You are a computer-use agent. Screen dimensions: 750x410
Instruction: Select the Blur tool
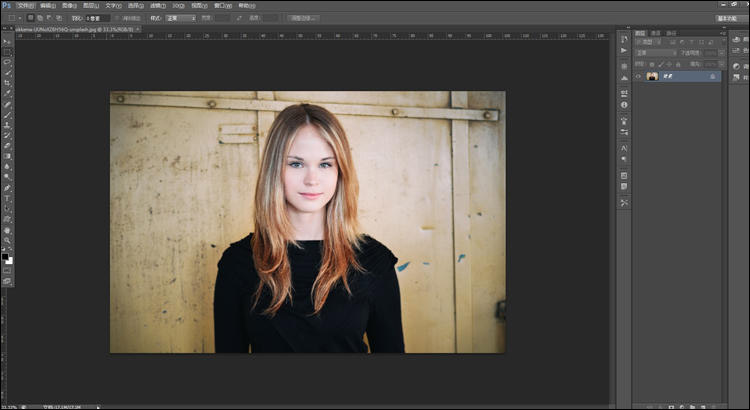(7, 166)
